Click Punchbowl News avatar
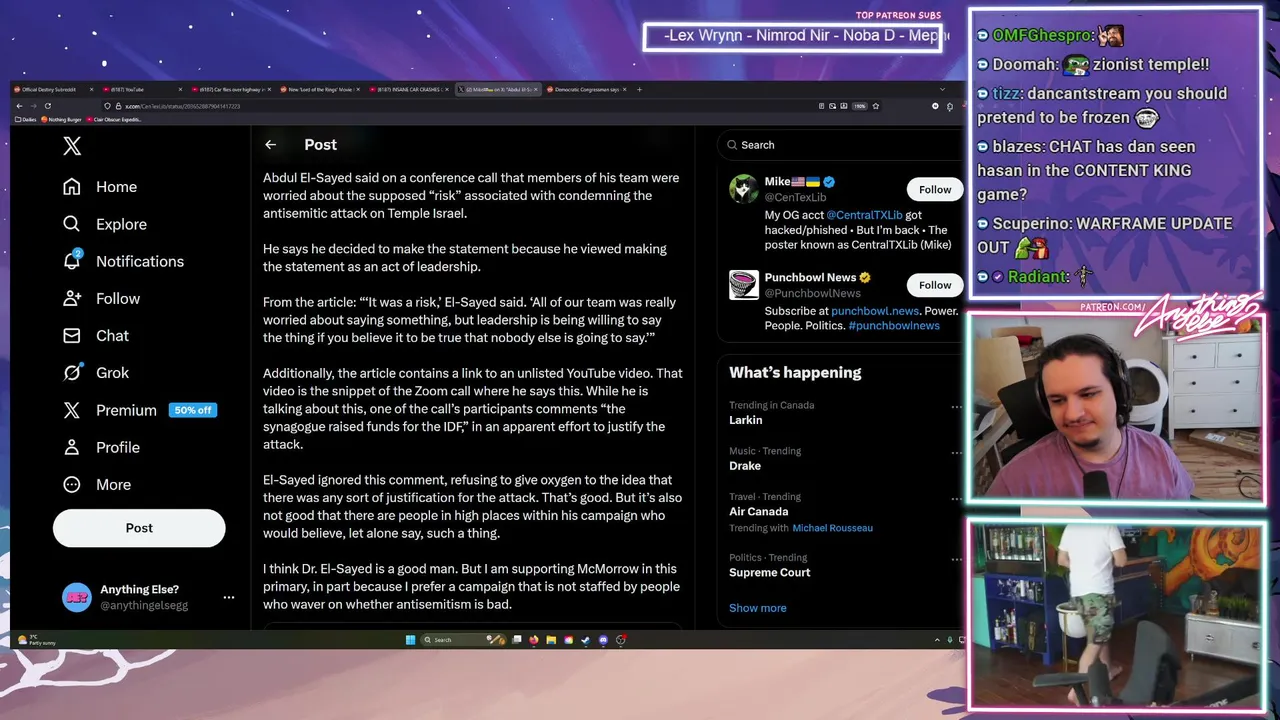1280x720 pixels. tap(743, 285)
